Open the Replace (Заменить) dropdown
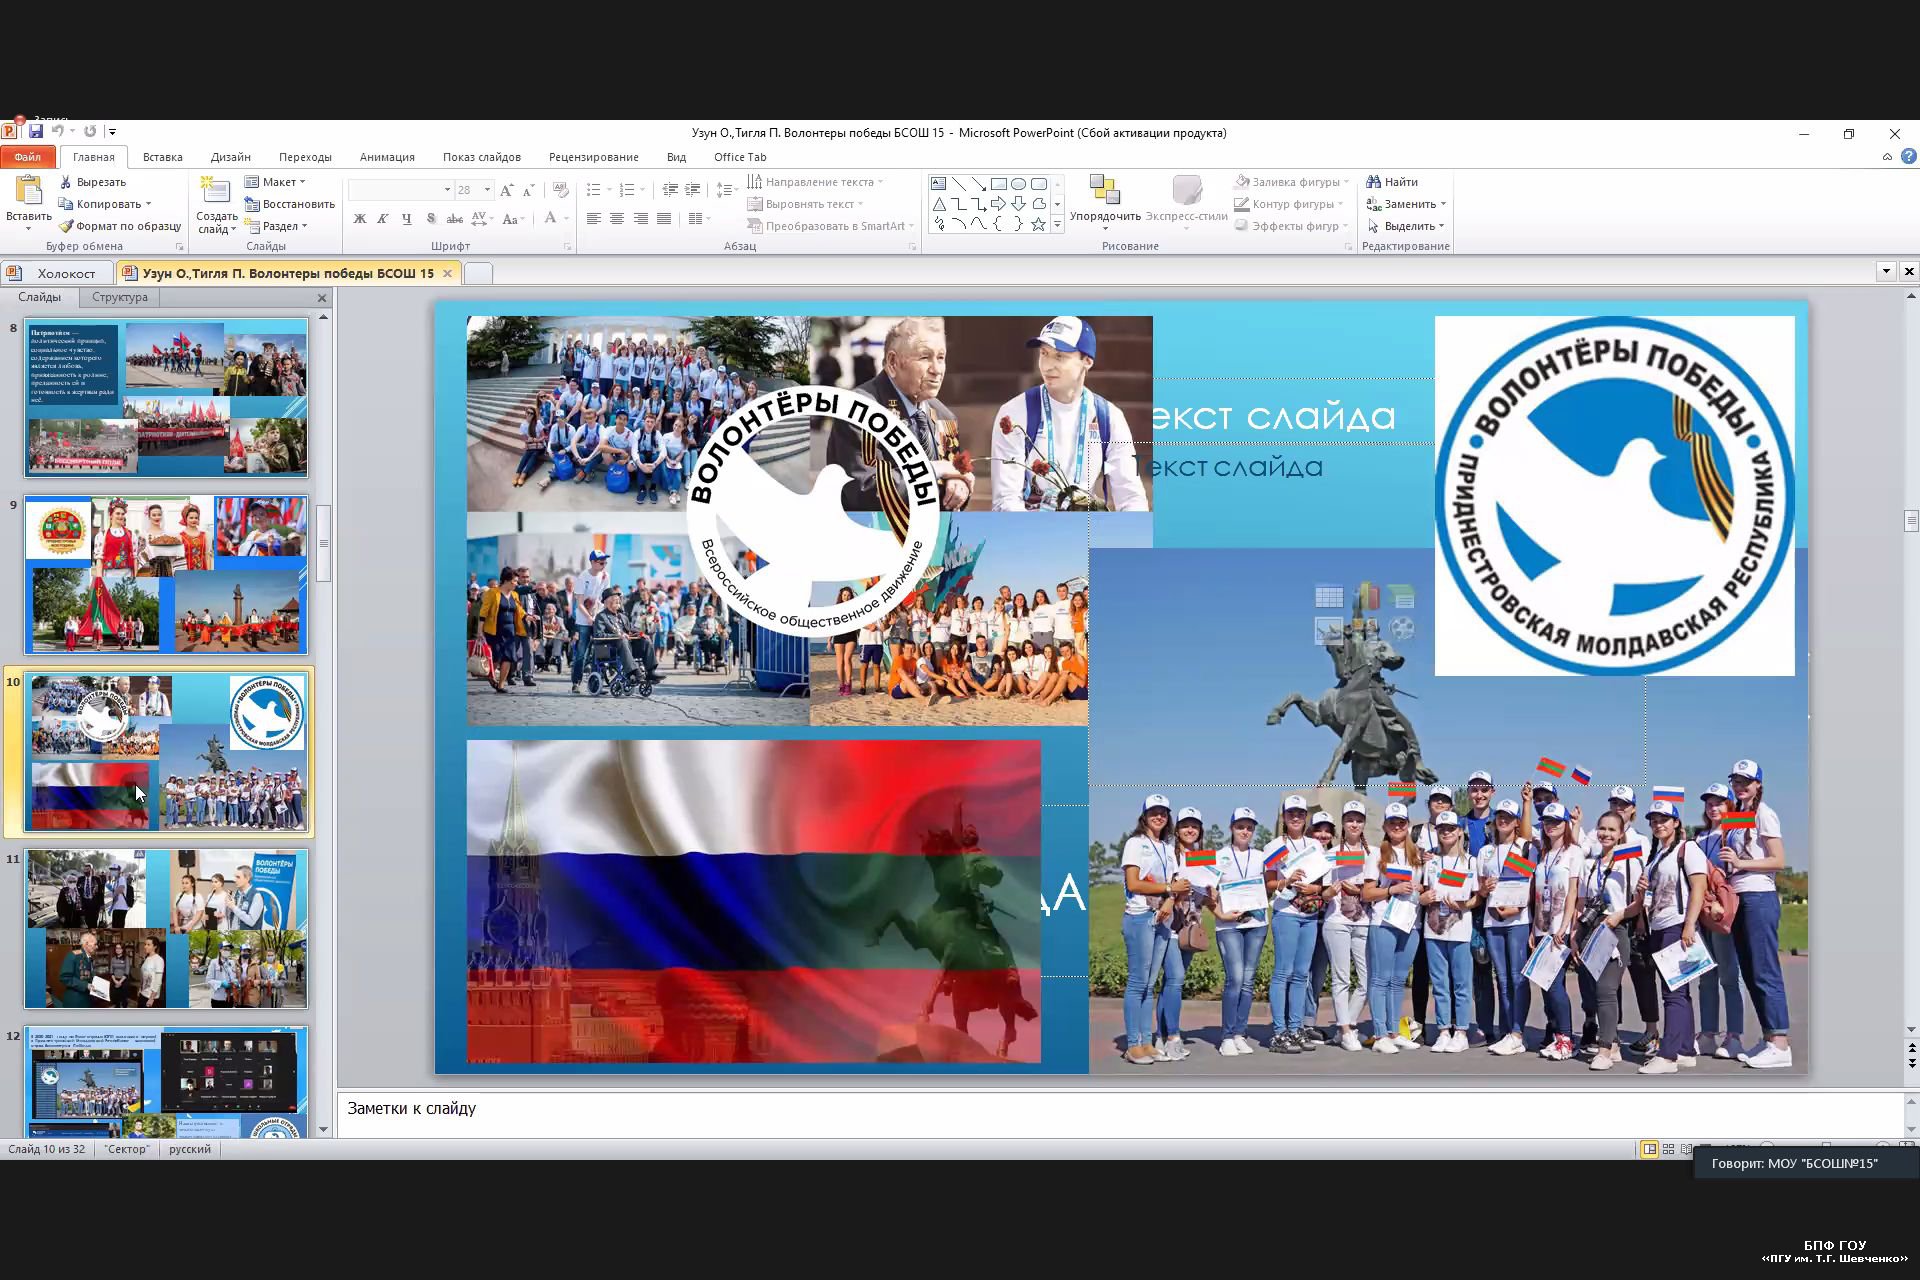This screenshot has height=1280, width=1920. pyautogui.click(x=1407, y=204)
